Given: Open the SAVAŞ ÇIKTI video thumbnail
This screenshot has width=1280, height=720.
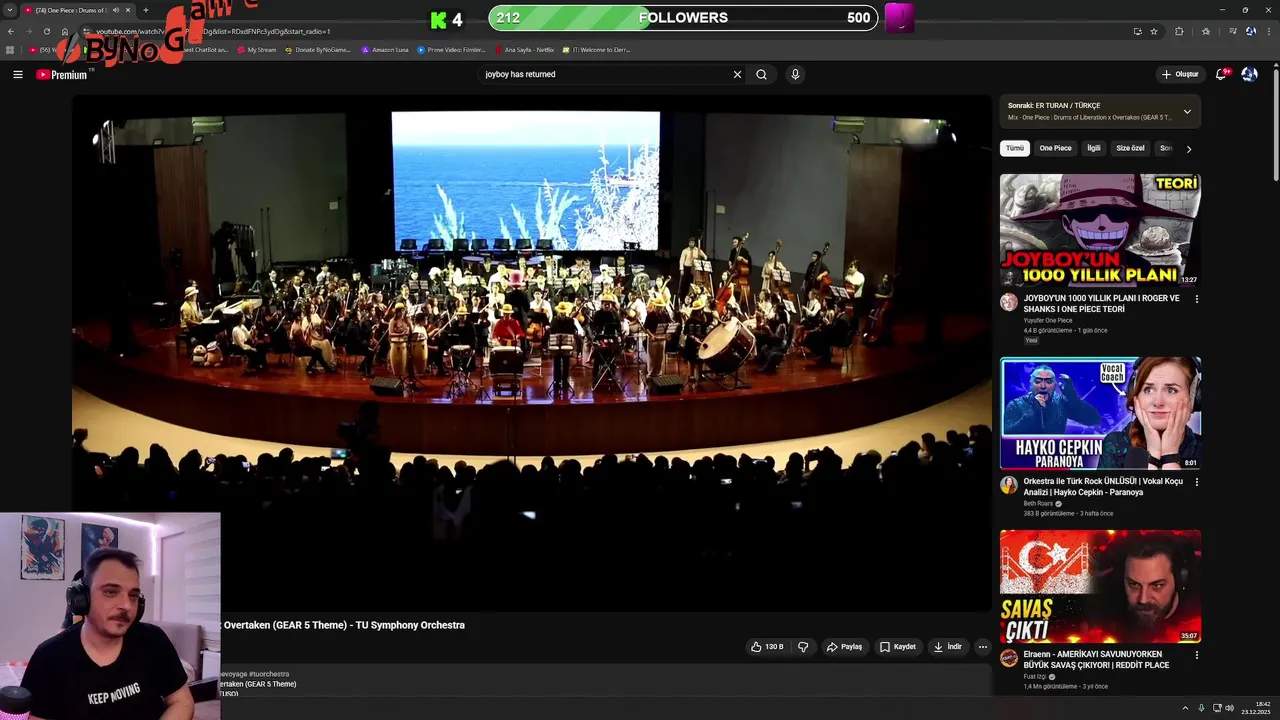Looking at the screenshot, I should tap(1100, 586).
